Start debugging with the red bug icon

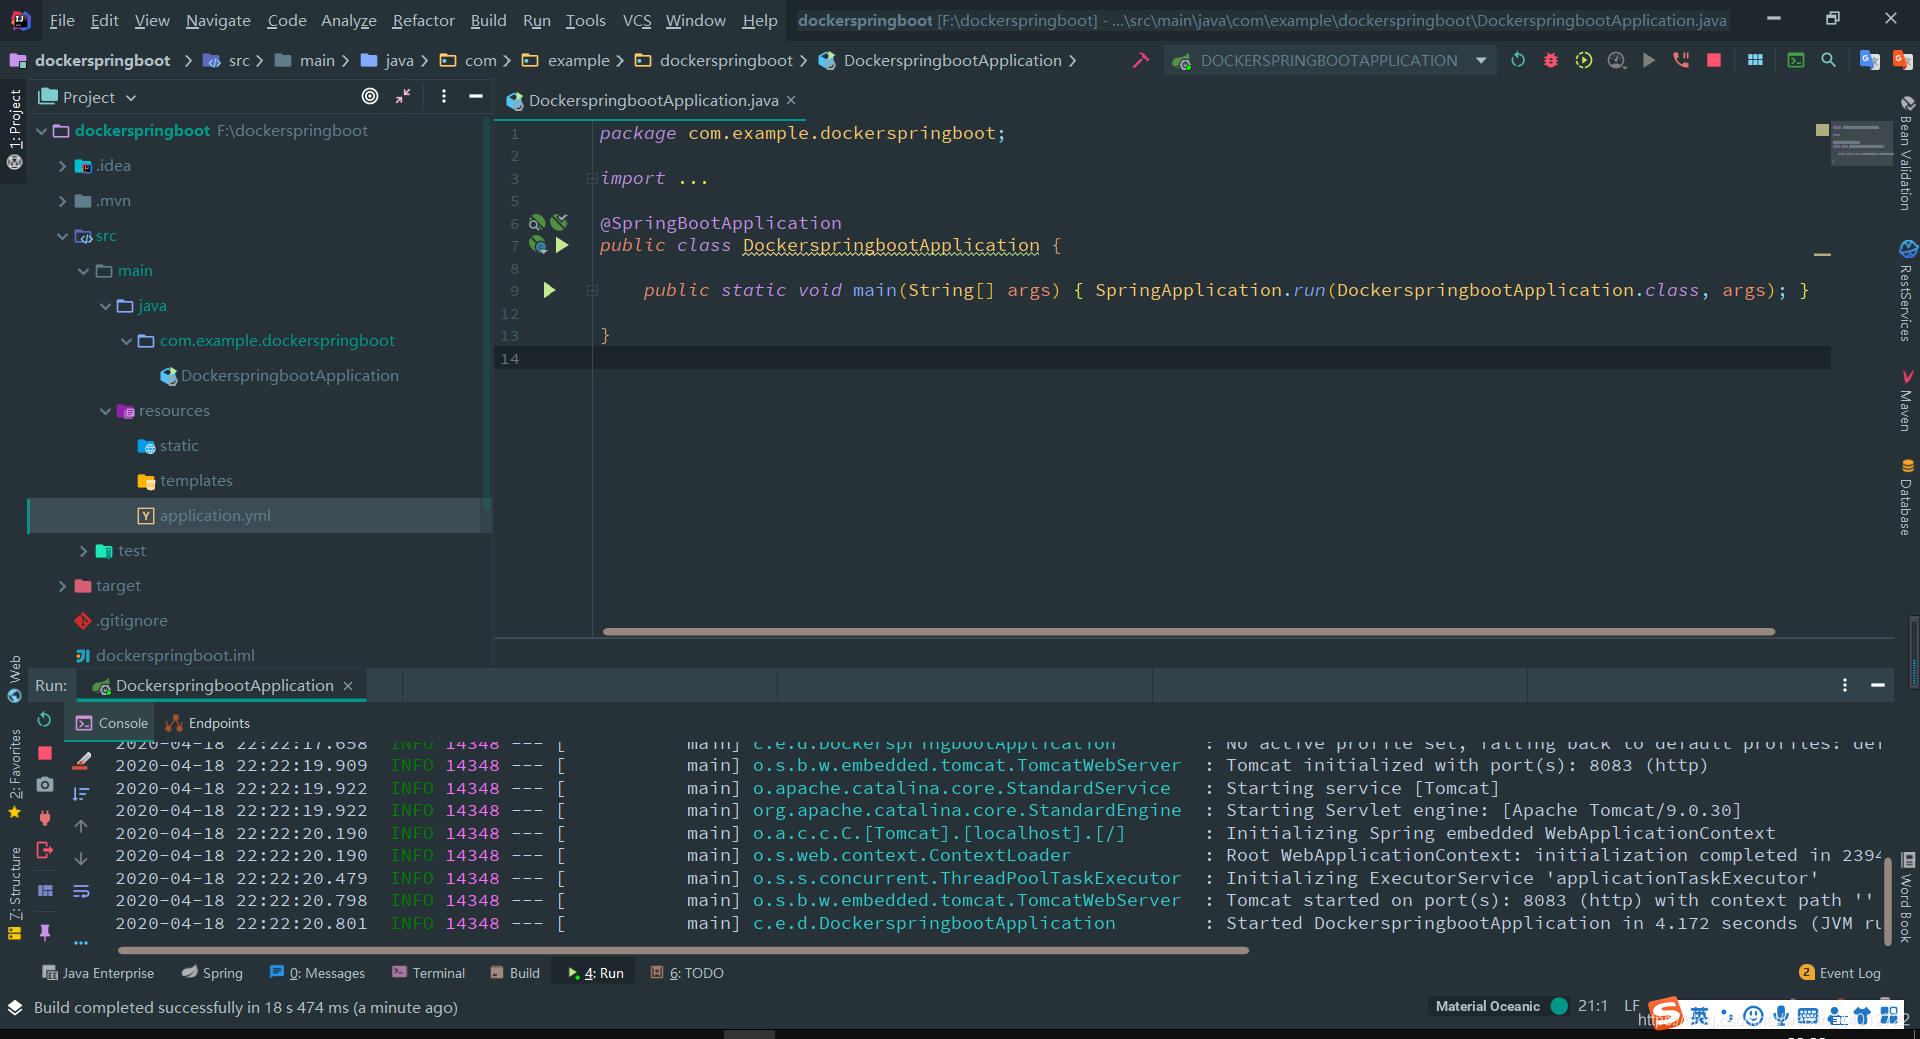tap(1551, 60)
